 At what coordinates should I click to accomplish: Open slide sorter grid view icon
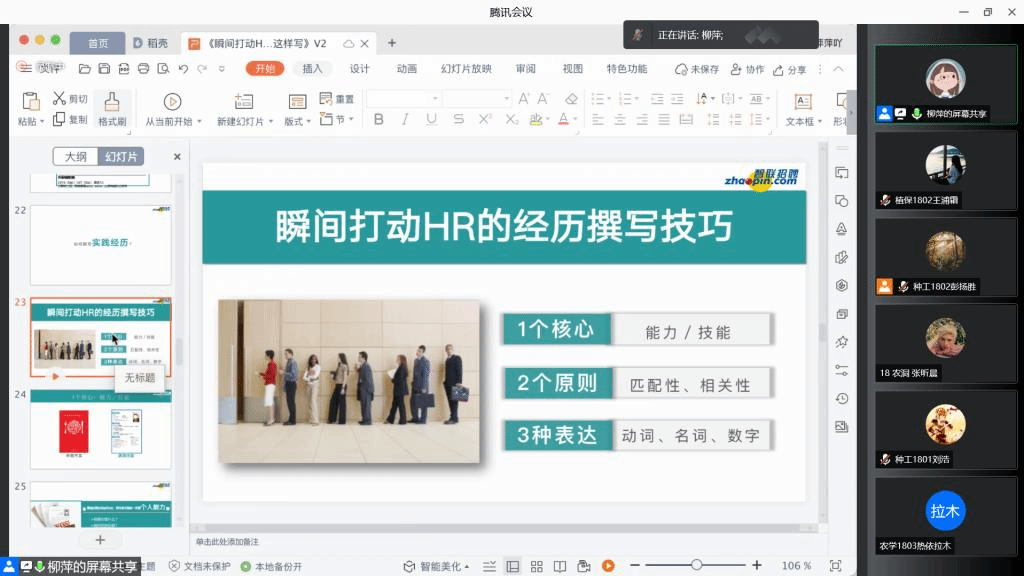click(x=537, y=566)
